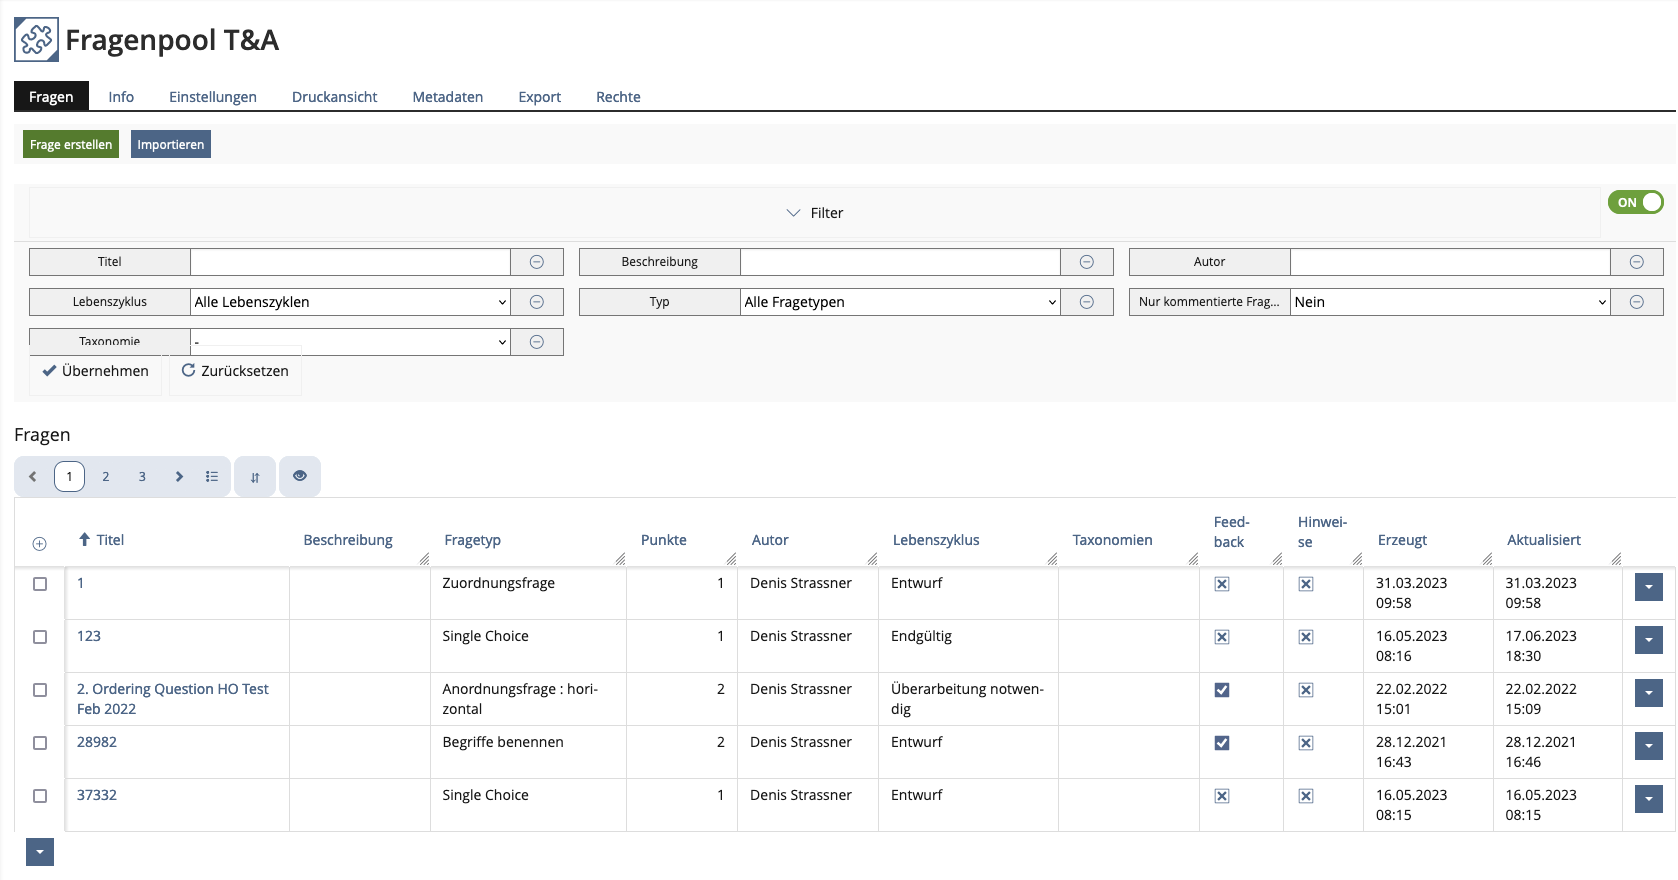The image size is (1678, 880).
Task: Go to next page with right arrow
Action: [179, 477]
